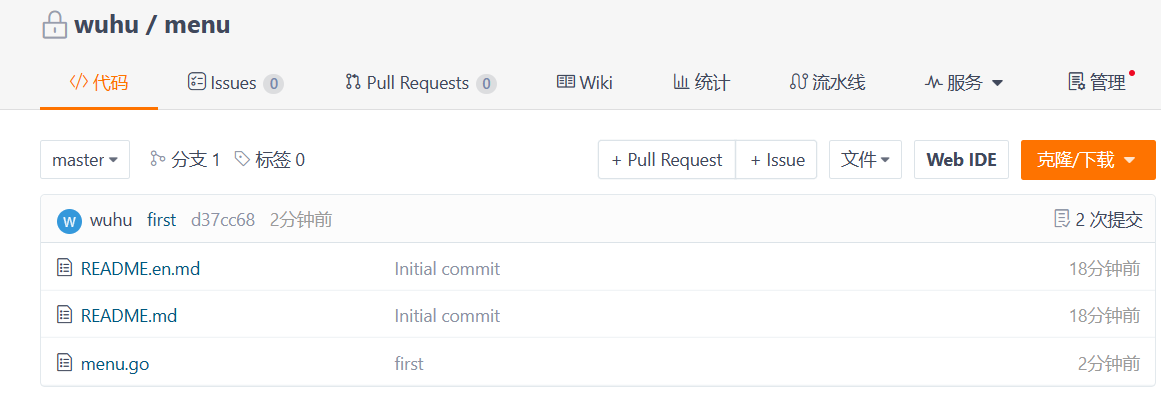Open the Pull Requests tab

[420, 83]
